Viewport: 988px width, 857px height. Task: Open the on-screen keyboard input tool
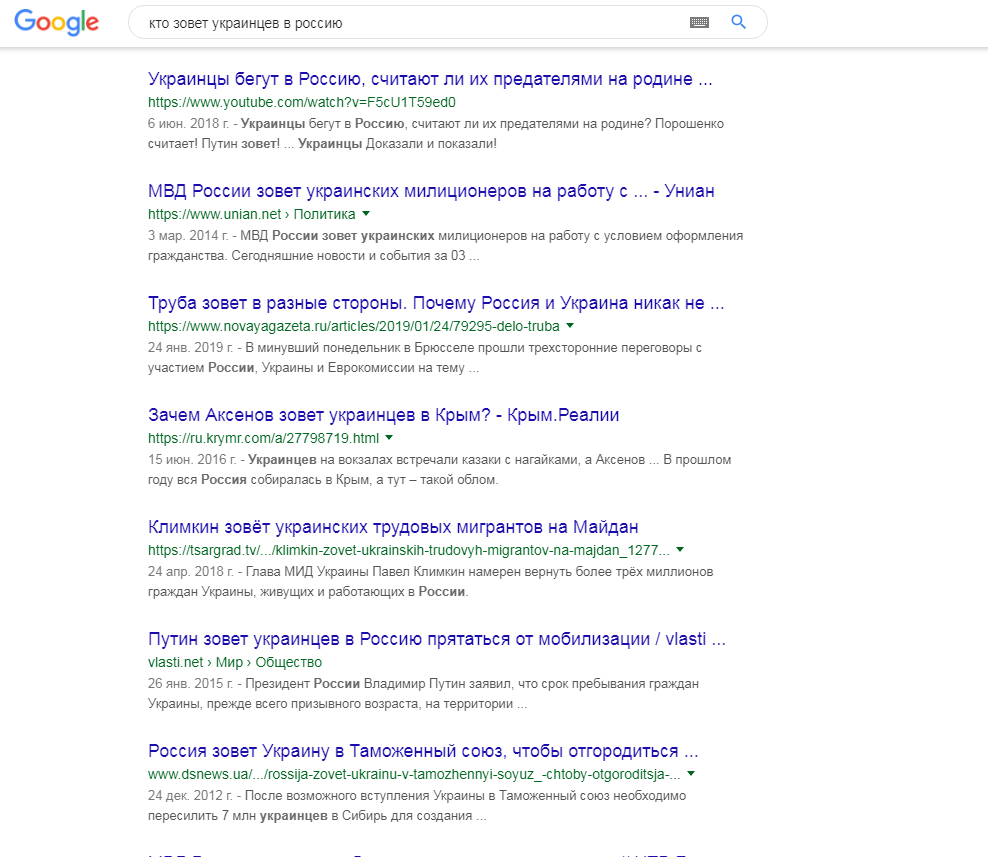pyautogui.click(x=699, y=22)
